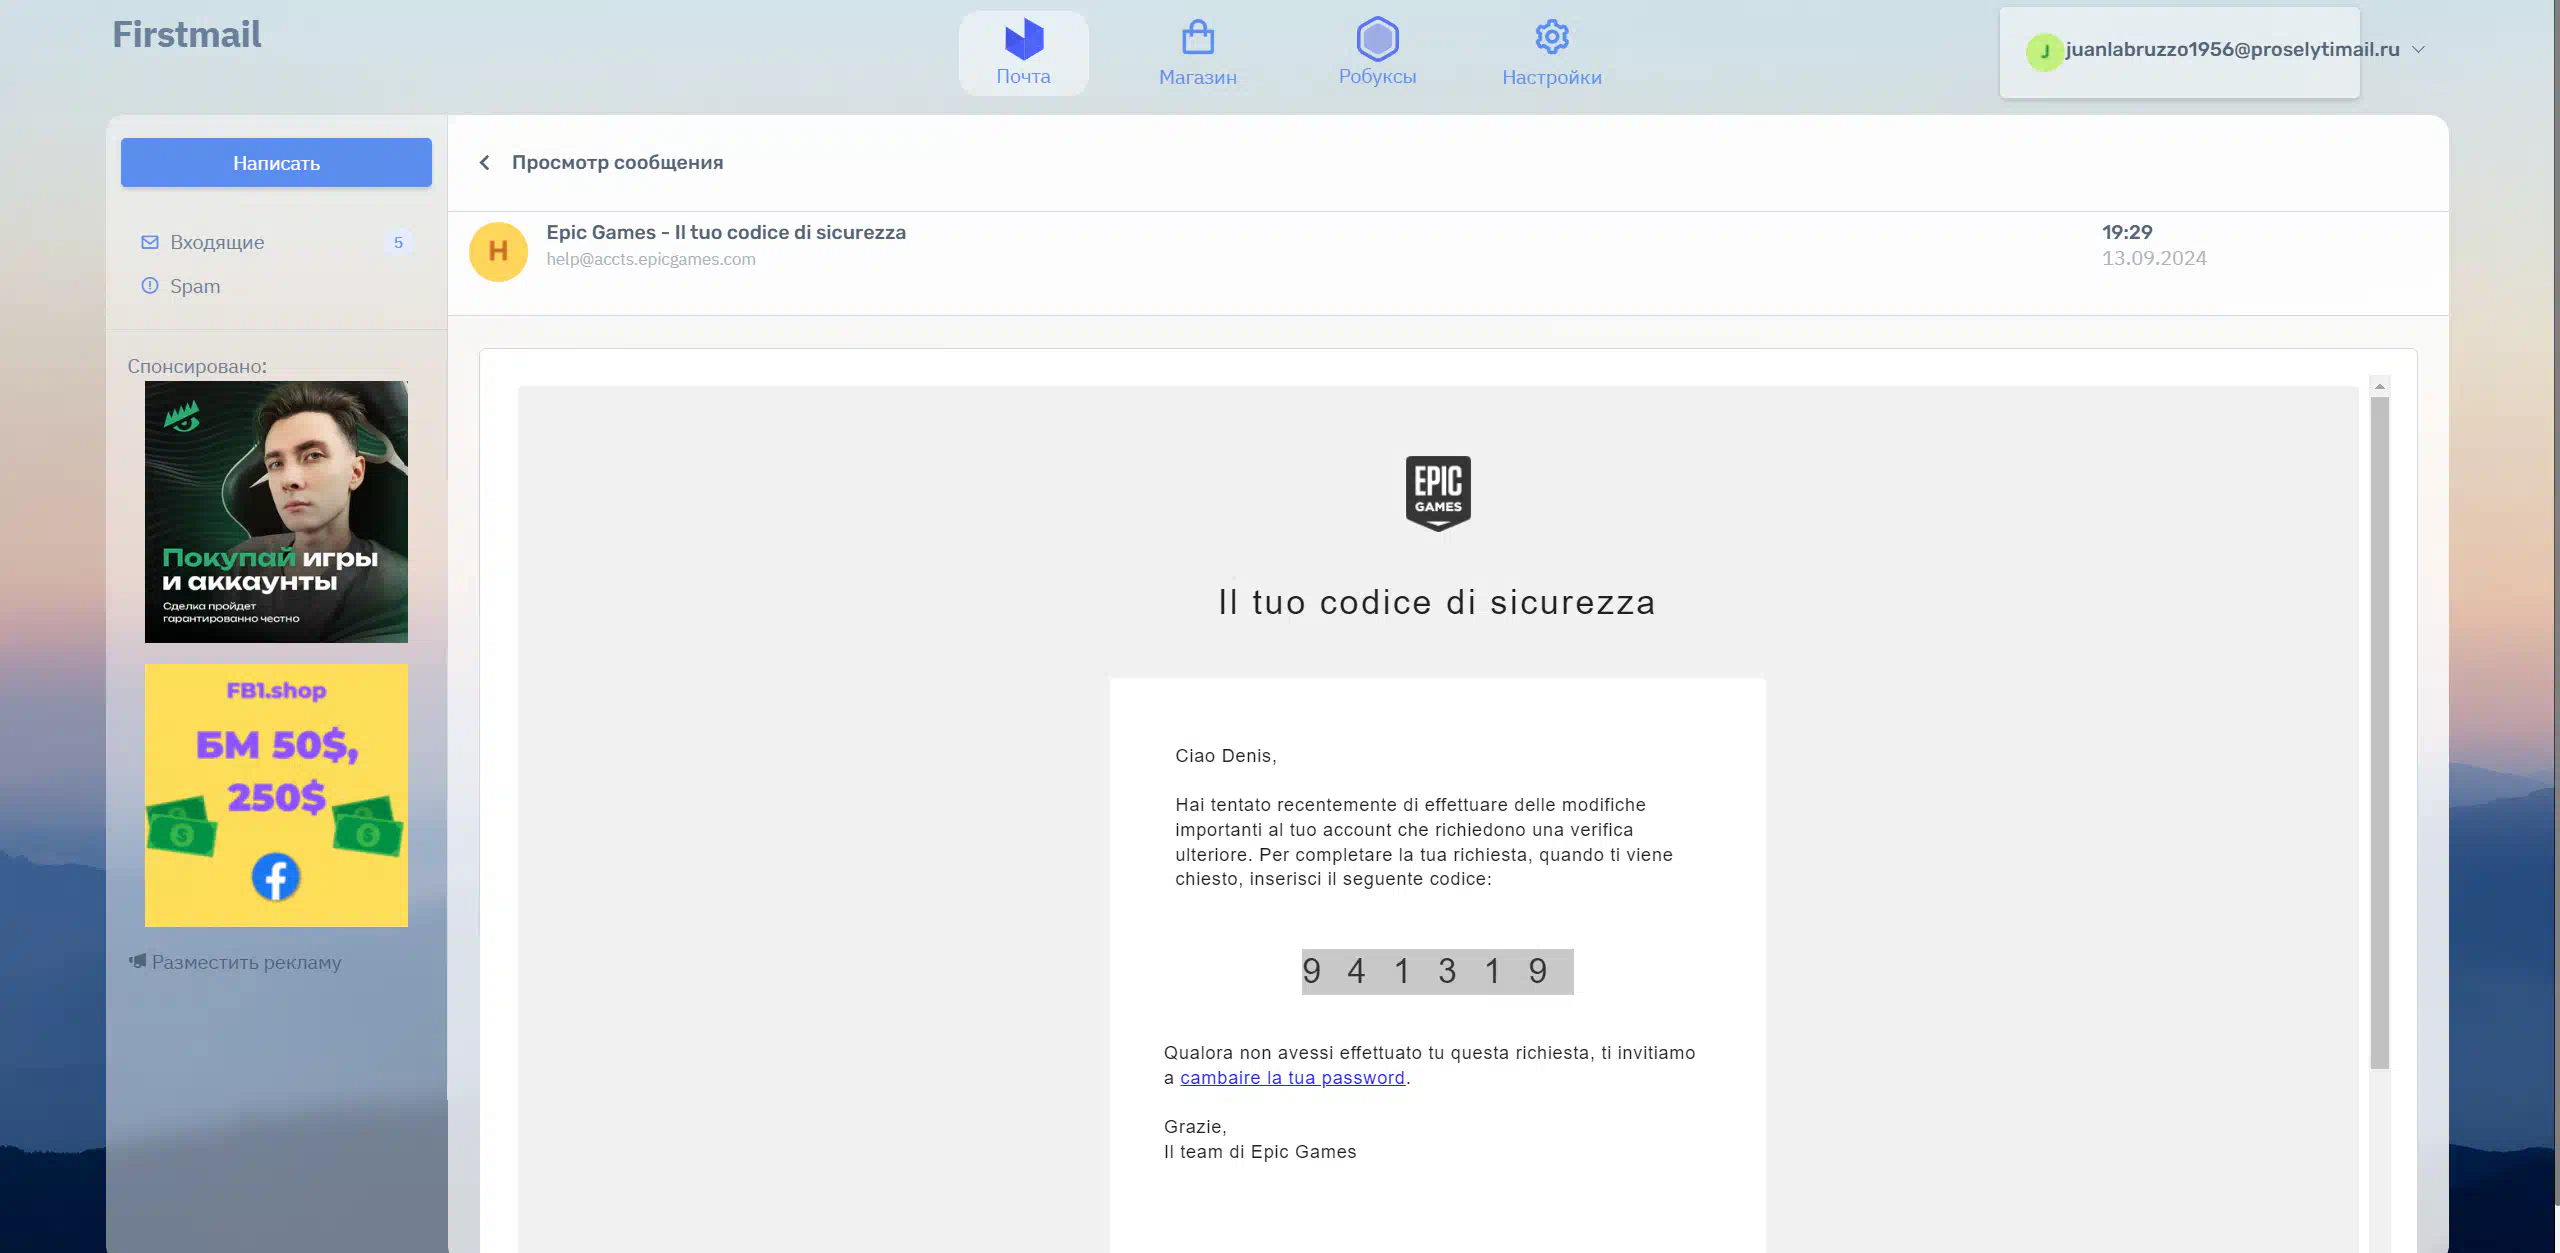Click the email scrollbar up arrow
This screenshot has height=1253, width=2560.
point(2380,386)
